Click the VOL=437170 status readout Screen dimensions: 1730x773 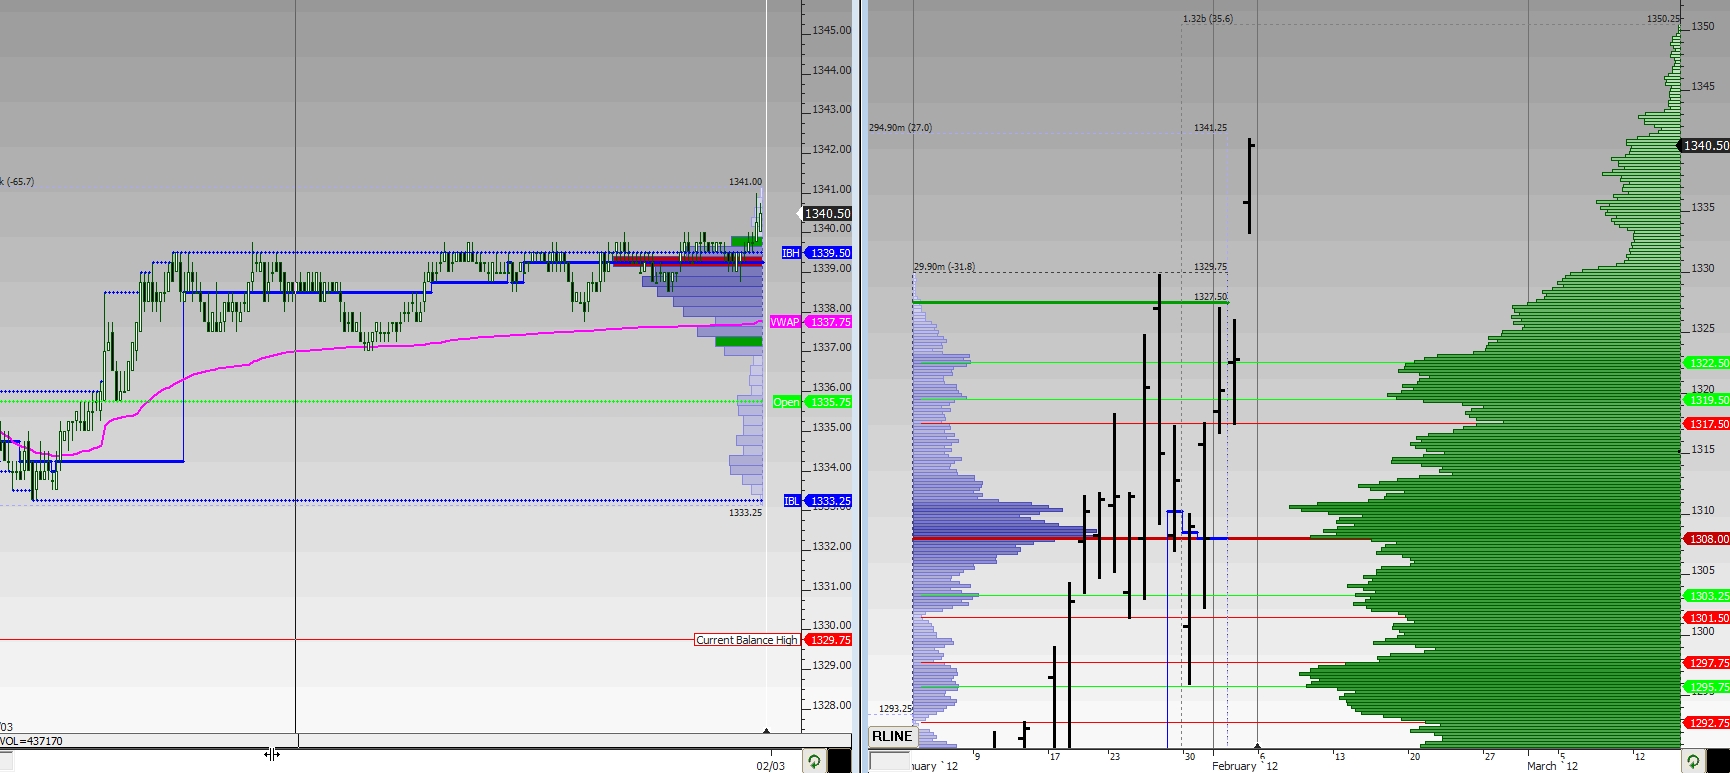tap(32, 741)
